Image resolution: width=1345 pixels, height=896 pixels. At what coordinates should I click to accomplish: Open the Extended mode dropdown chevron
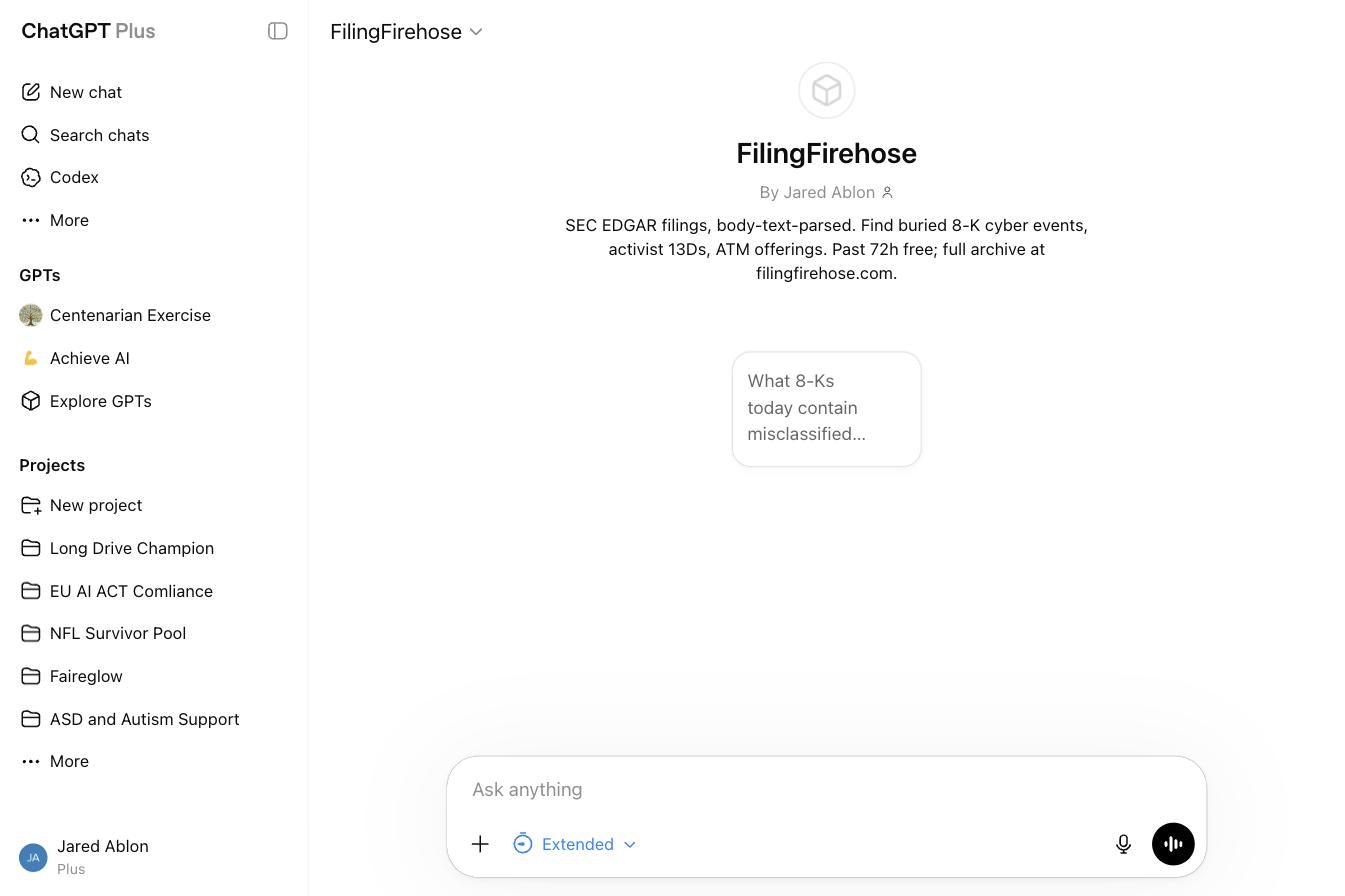pyautogui.click(x=630, y=845)
